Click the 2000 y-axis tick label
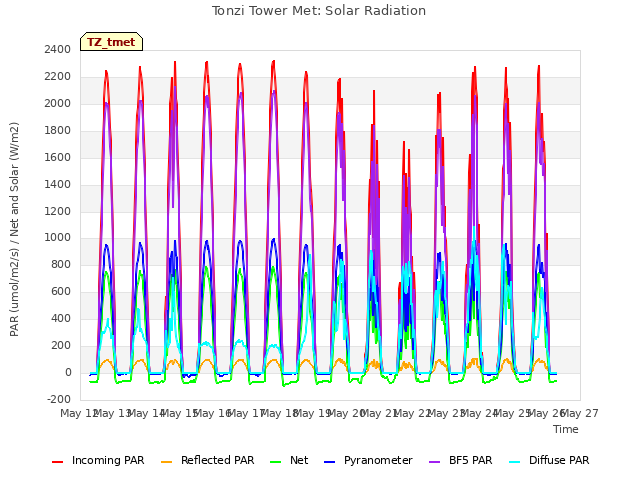Viewport: 640px width, 480px height. click(x=58, y=103)
